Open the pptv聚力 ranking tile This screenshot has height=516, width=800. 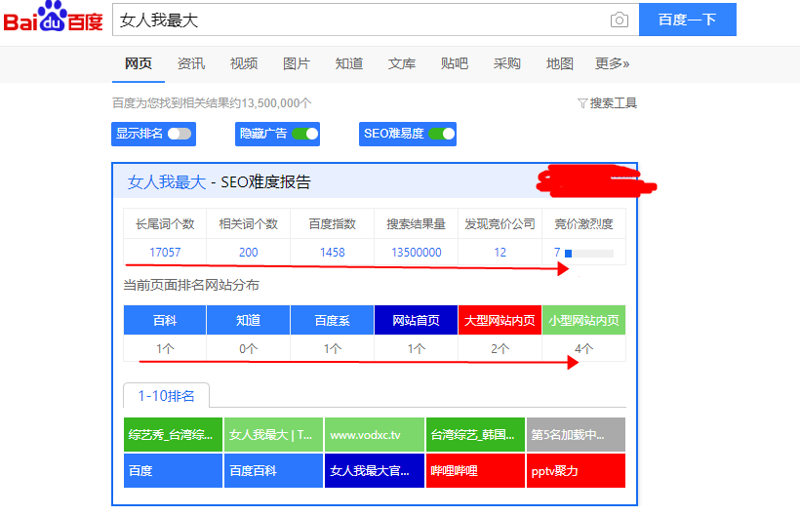coord(576,471)
